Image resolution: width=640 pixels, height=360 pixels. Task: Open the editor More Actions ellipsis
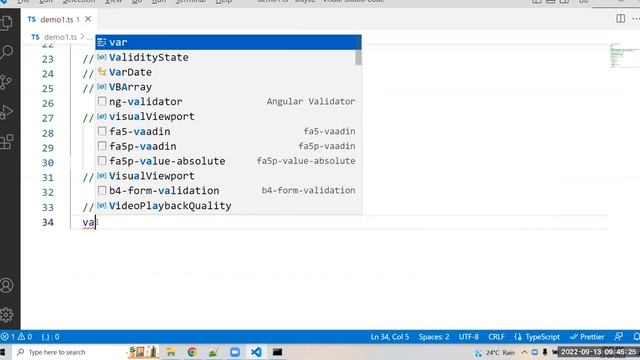click(x=636, y=19)
